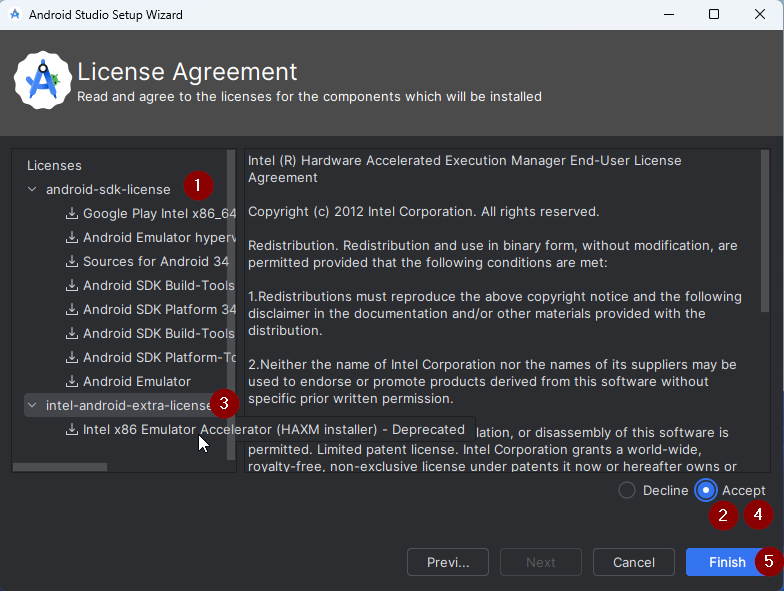Screen dimensions: 784x591
Task: Click Finish to complete setup
Action: pyautogui.click(x=727, y=562)
